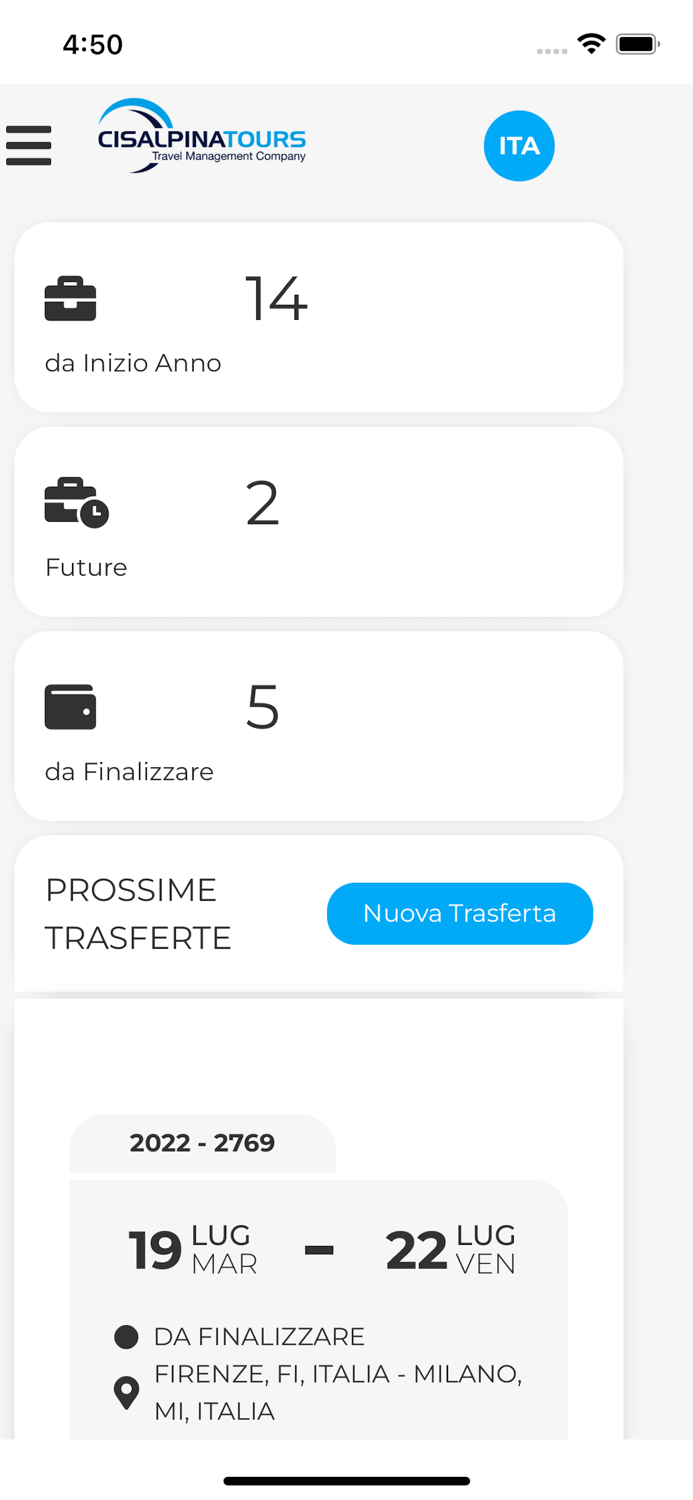Tap the Wi-Fi indicator in the status bar
The image size is (693, 1500).
pyautogui.click(x=590, y=43)
